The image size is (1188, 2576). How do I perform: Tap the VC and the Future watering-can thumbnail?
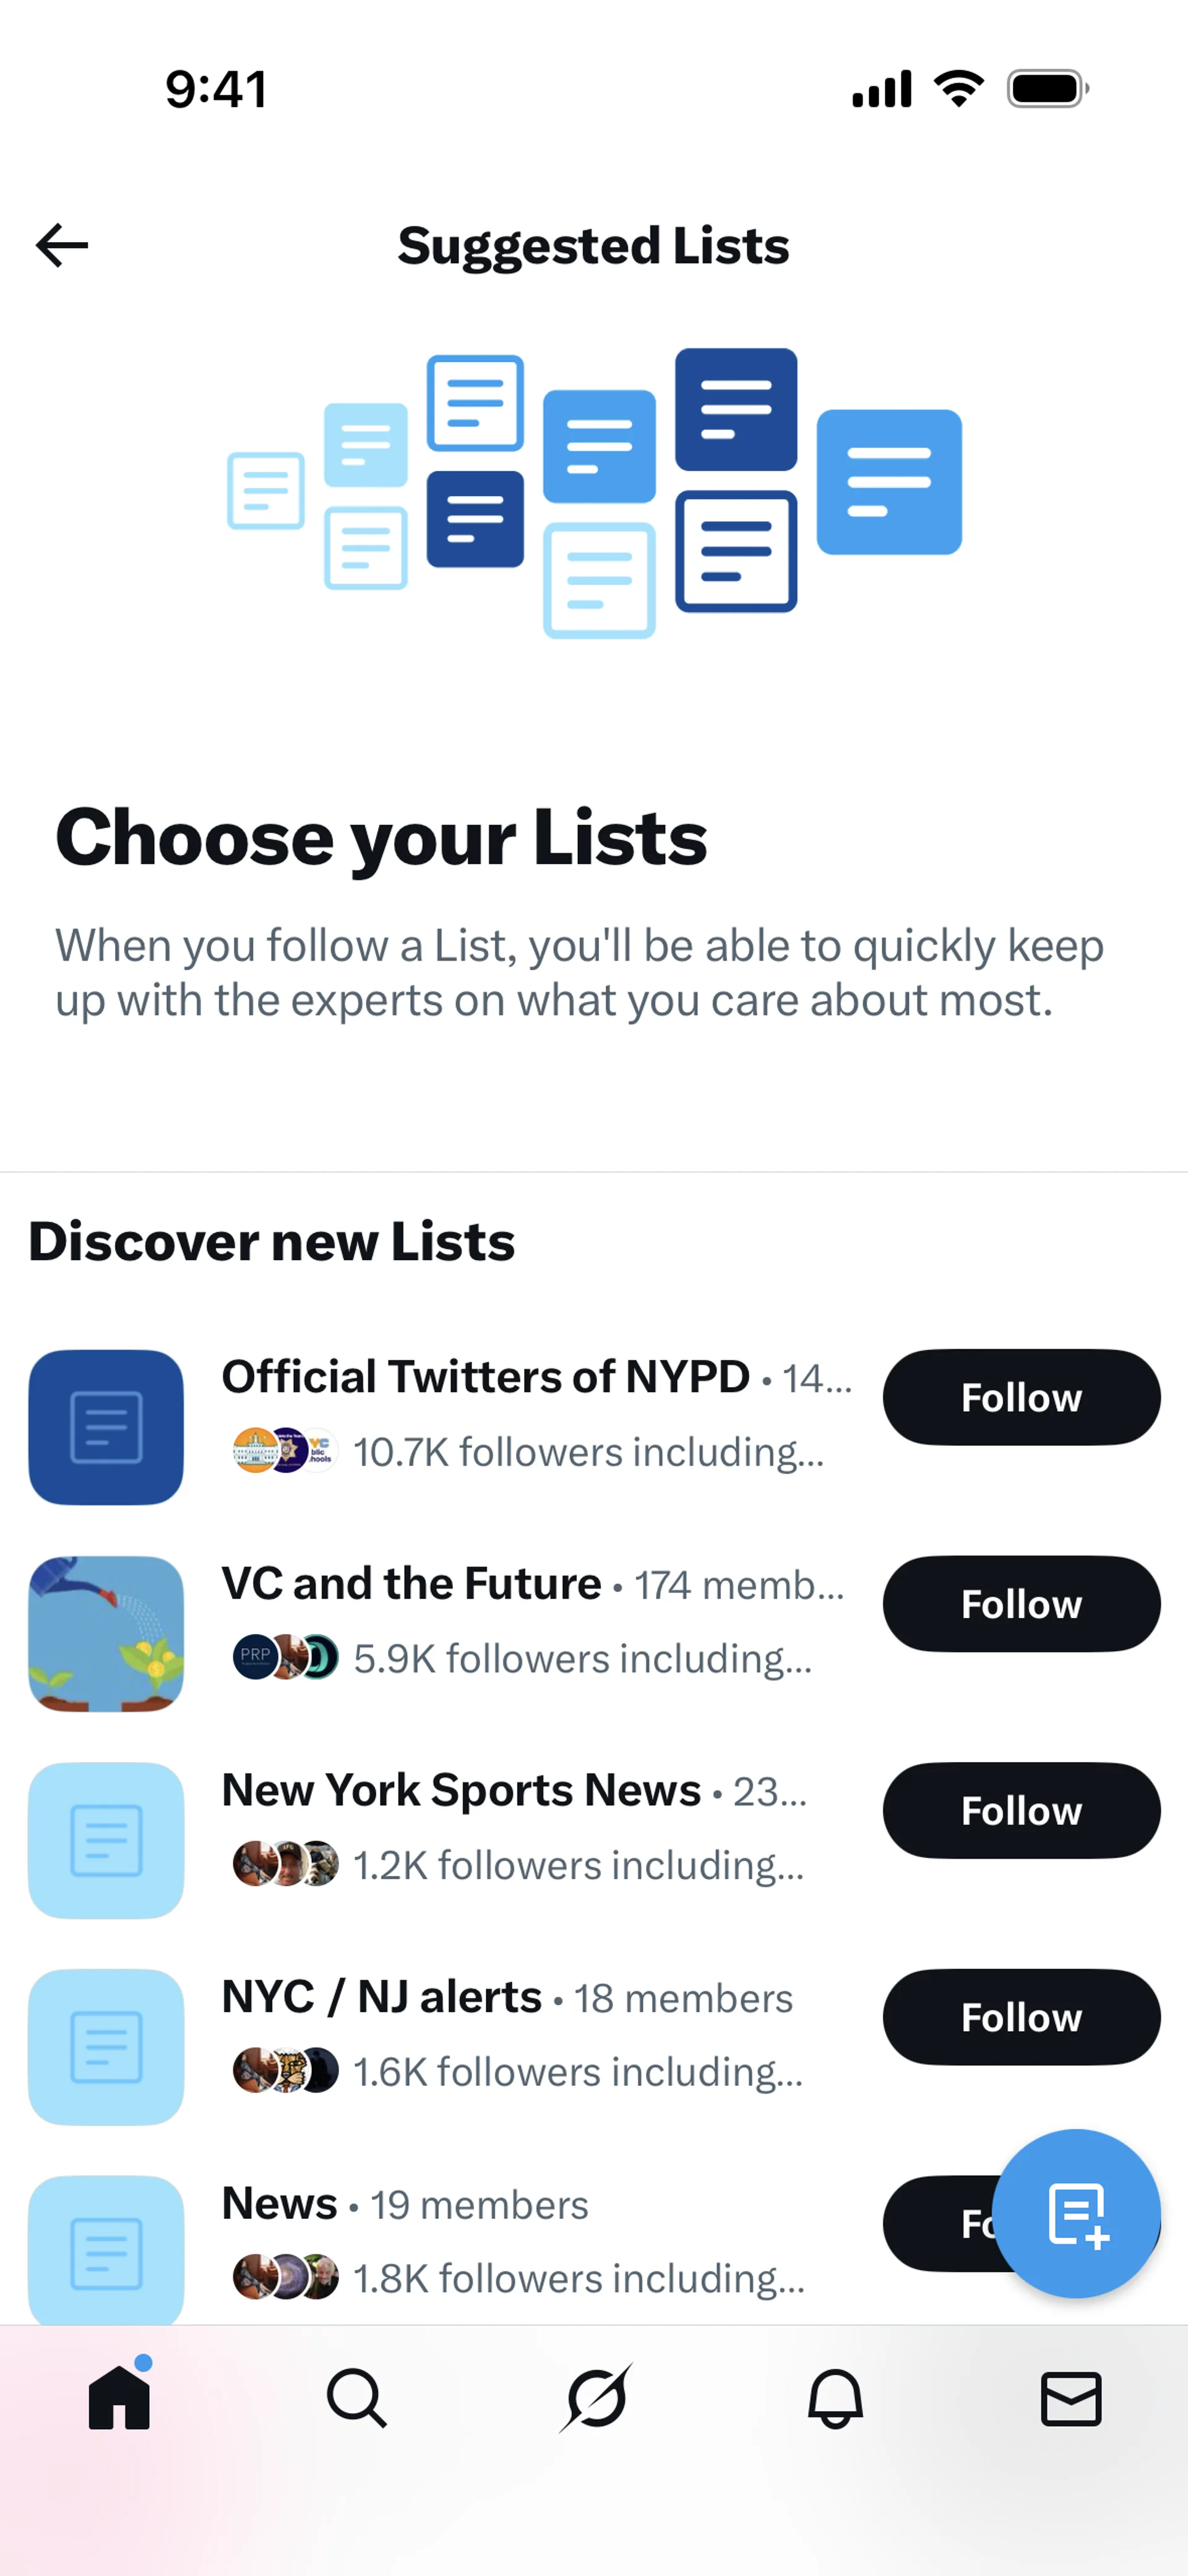pos(106,1633)
